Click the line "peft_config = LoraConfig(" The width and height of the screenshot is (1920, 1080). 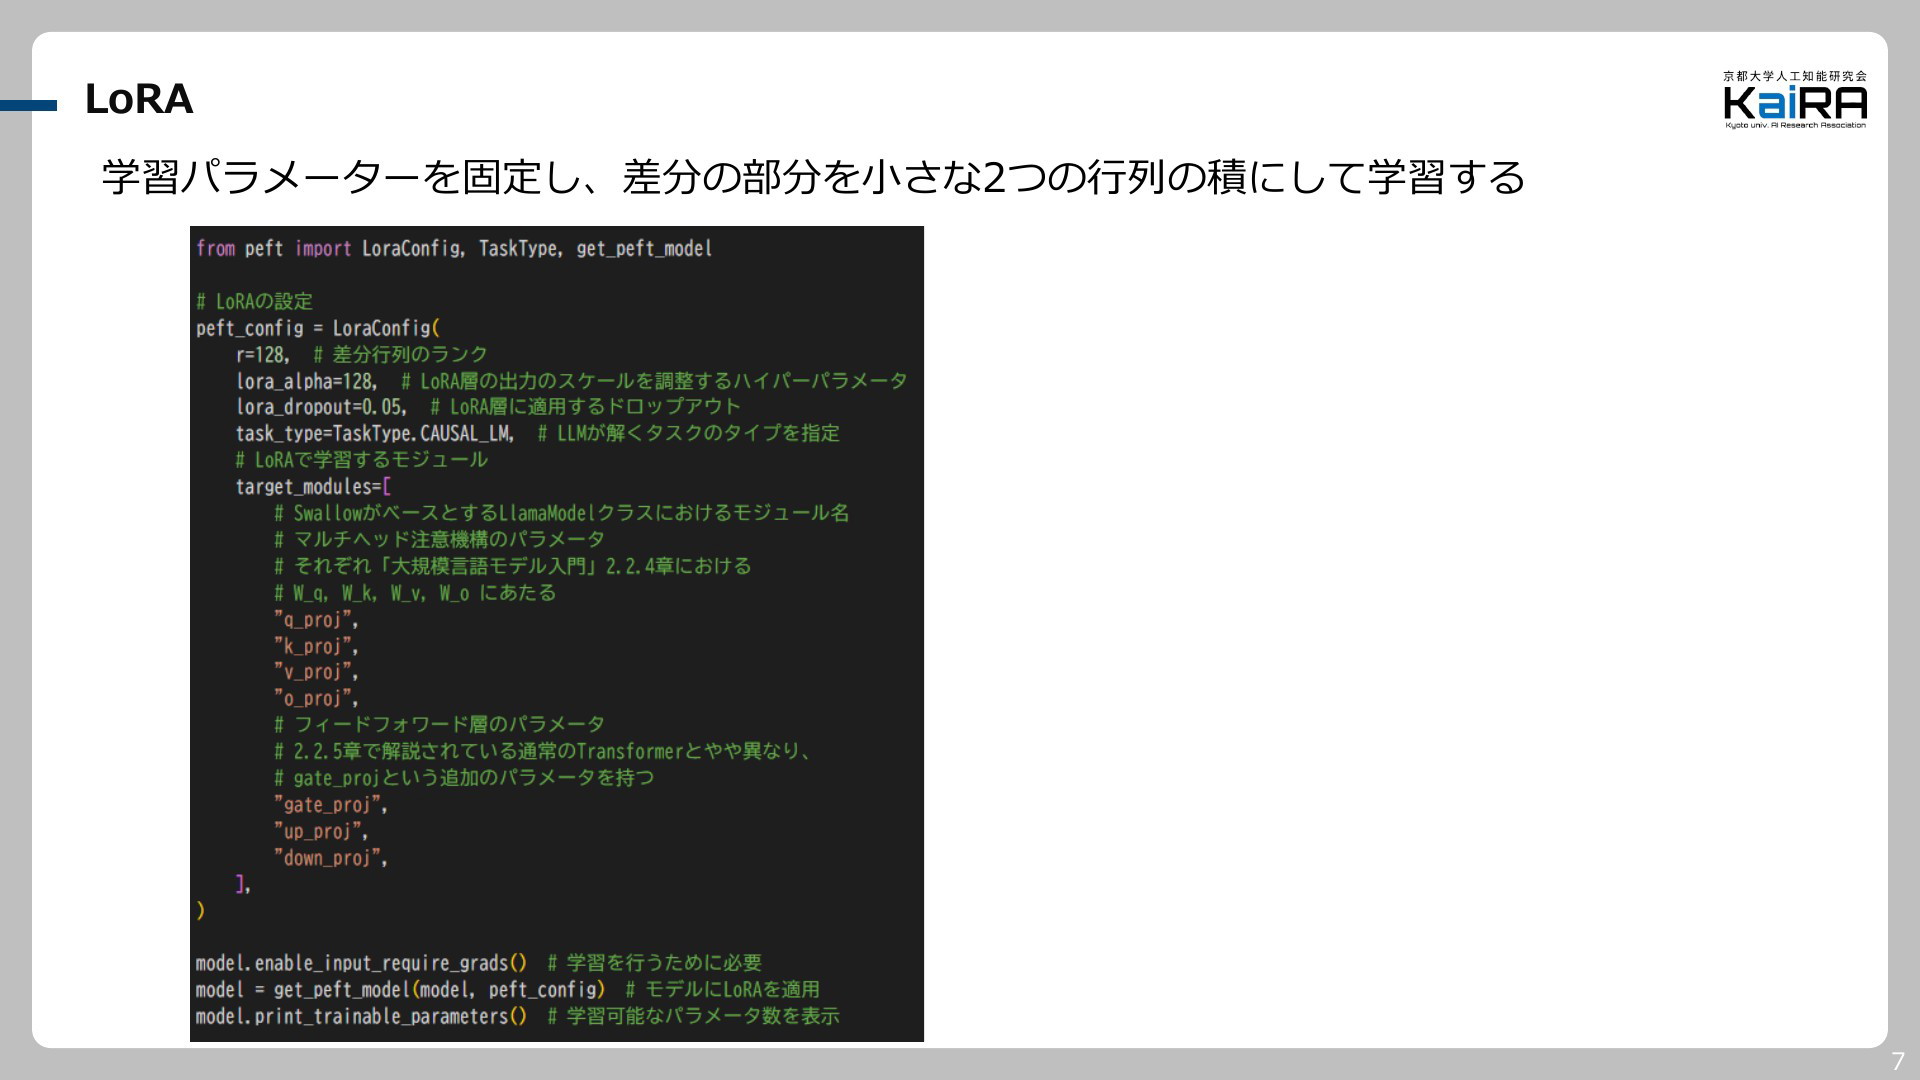coord(318,328)
